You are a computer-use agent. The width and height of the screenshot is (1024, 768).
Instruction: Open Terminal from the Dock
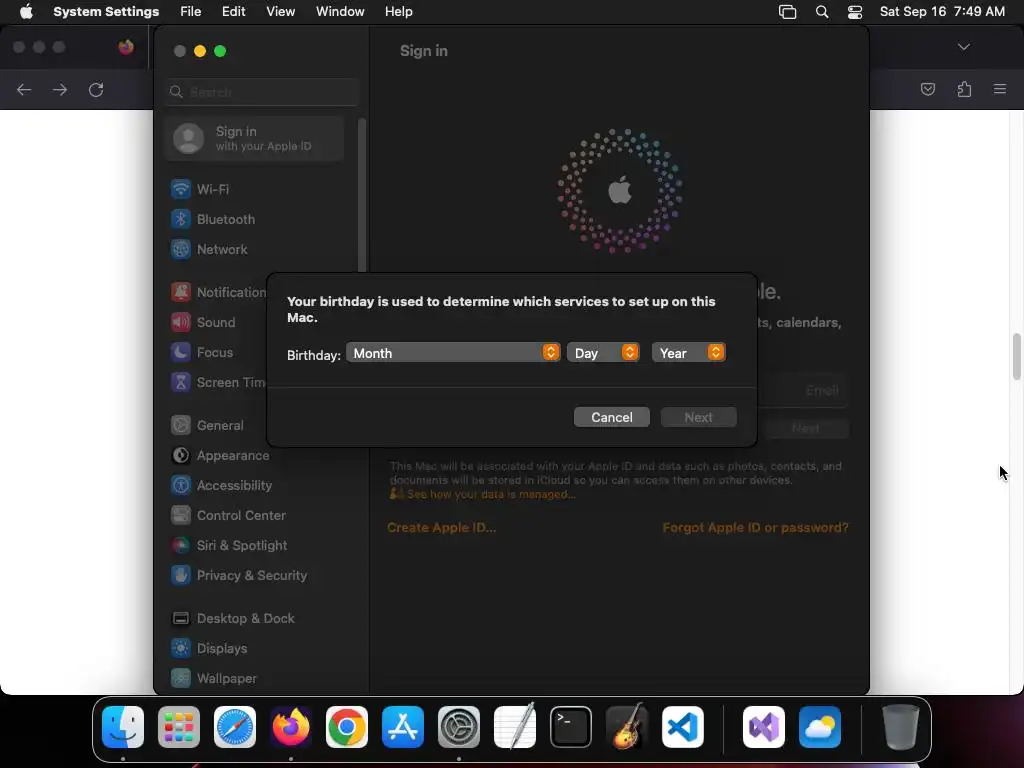(x=571, y=727)
